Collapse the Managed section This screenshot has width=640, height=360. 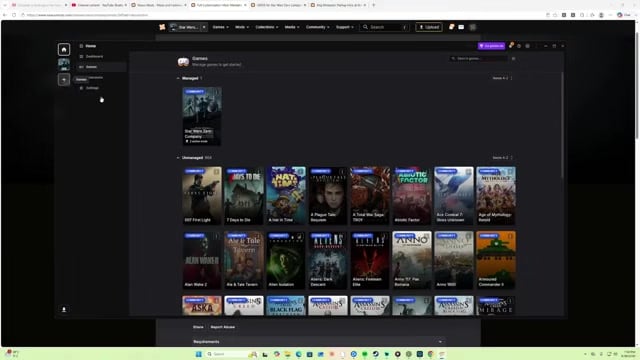[x=178, y=78]
